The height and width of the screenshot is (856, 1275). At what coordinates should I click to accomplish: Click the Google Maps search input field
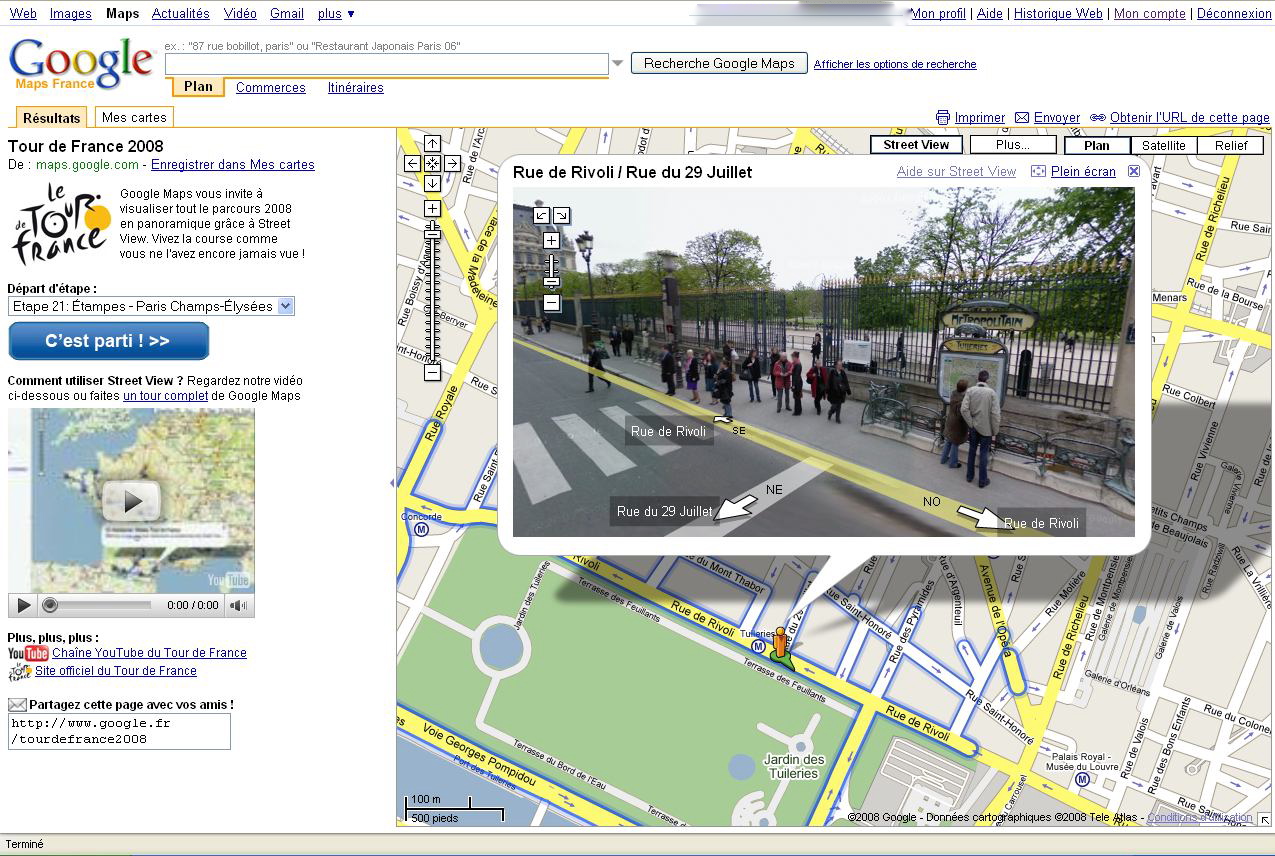pyautogui.click(x=387, y=64)
